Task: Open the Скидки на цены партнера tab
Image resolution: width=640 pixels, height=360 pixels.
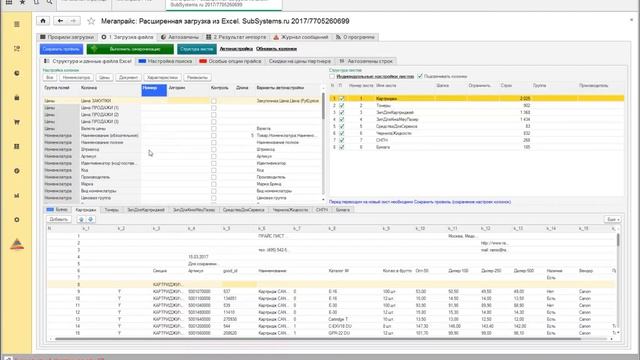Action: pos(300,61)
